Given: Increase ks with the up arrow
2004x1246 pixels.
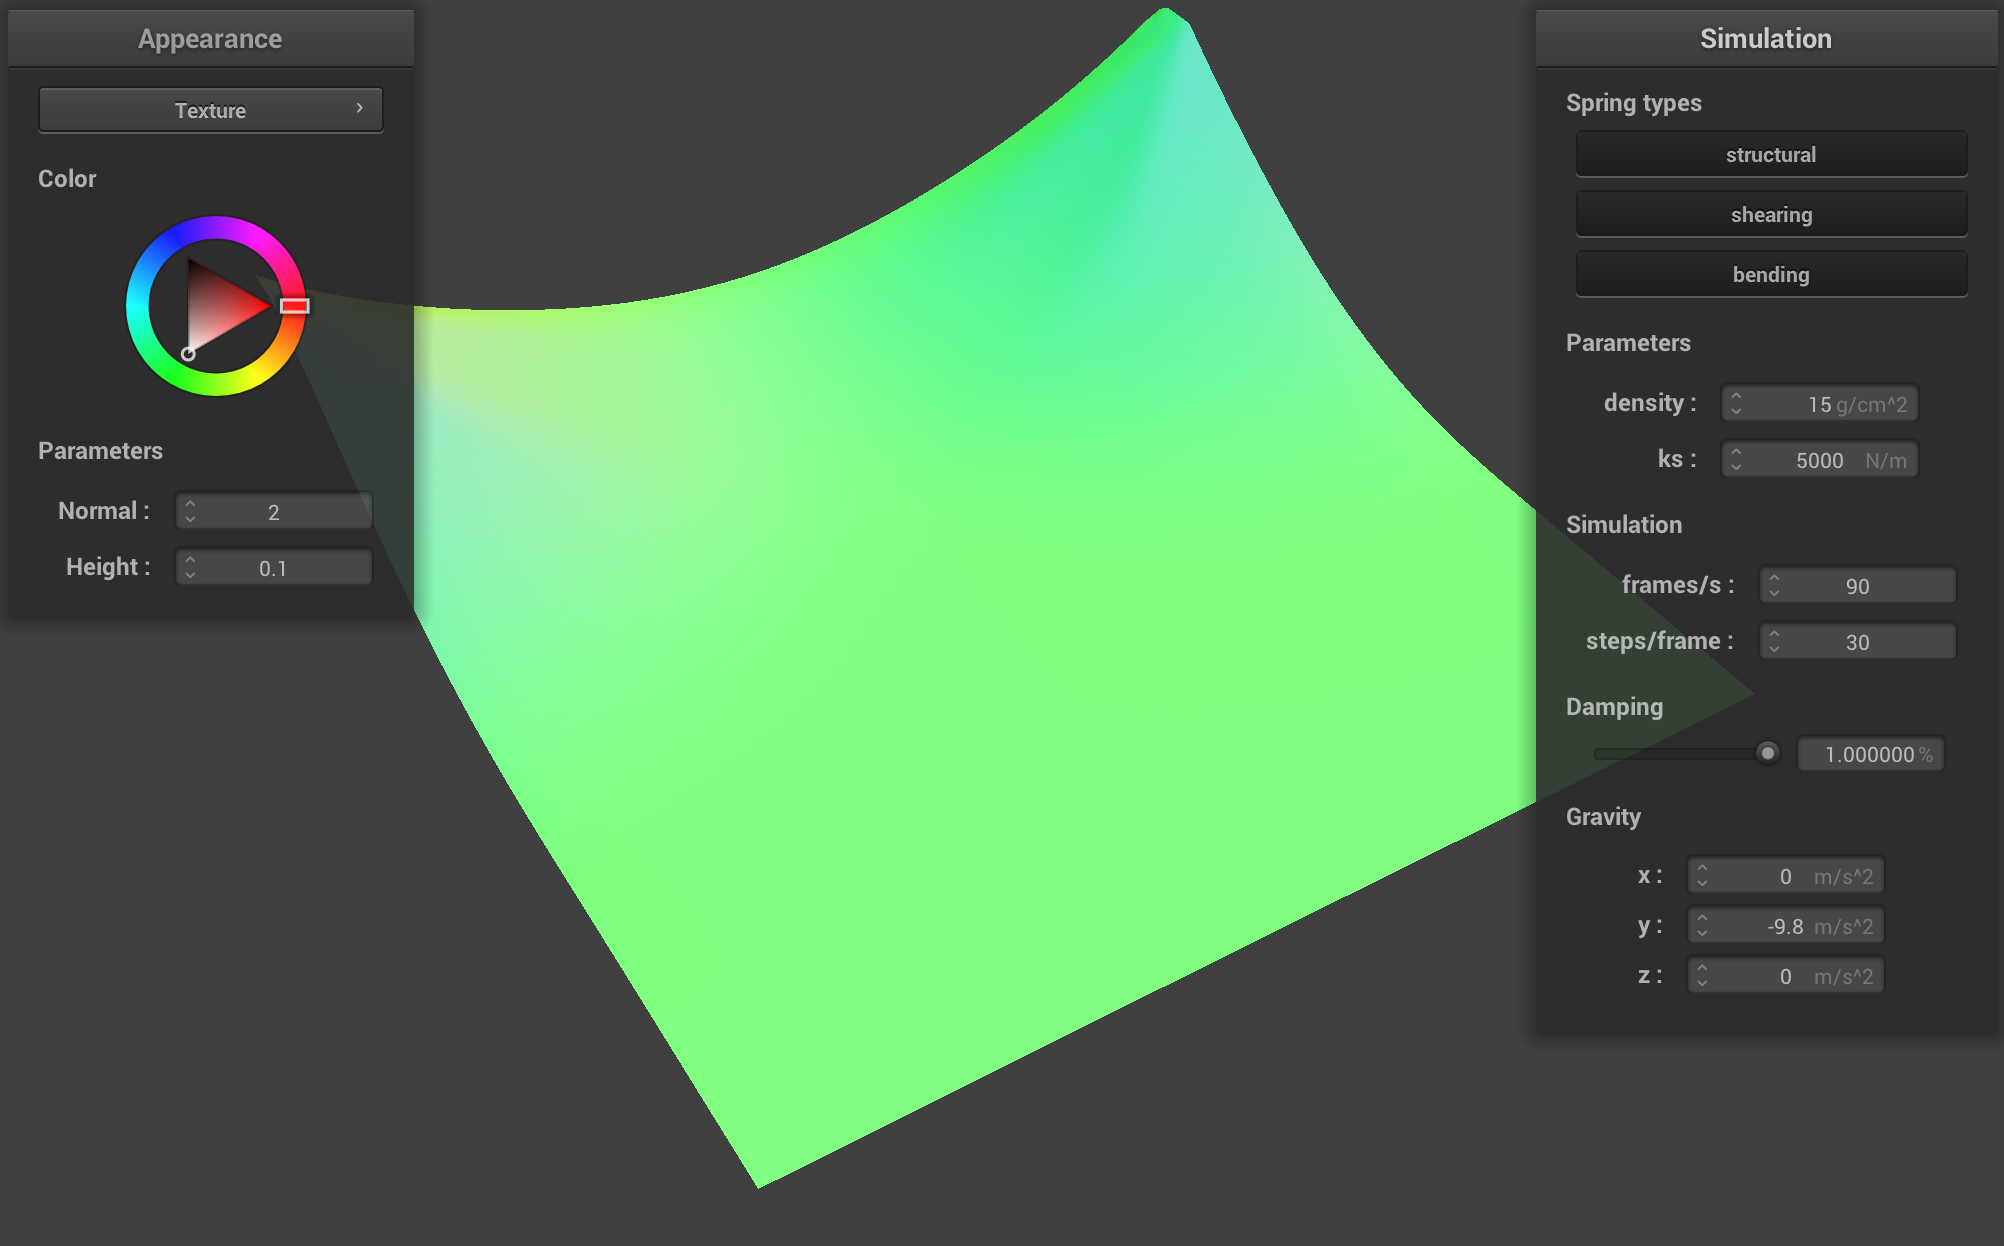Looking at the screenshot, I should pos(1736,452).
